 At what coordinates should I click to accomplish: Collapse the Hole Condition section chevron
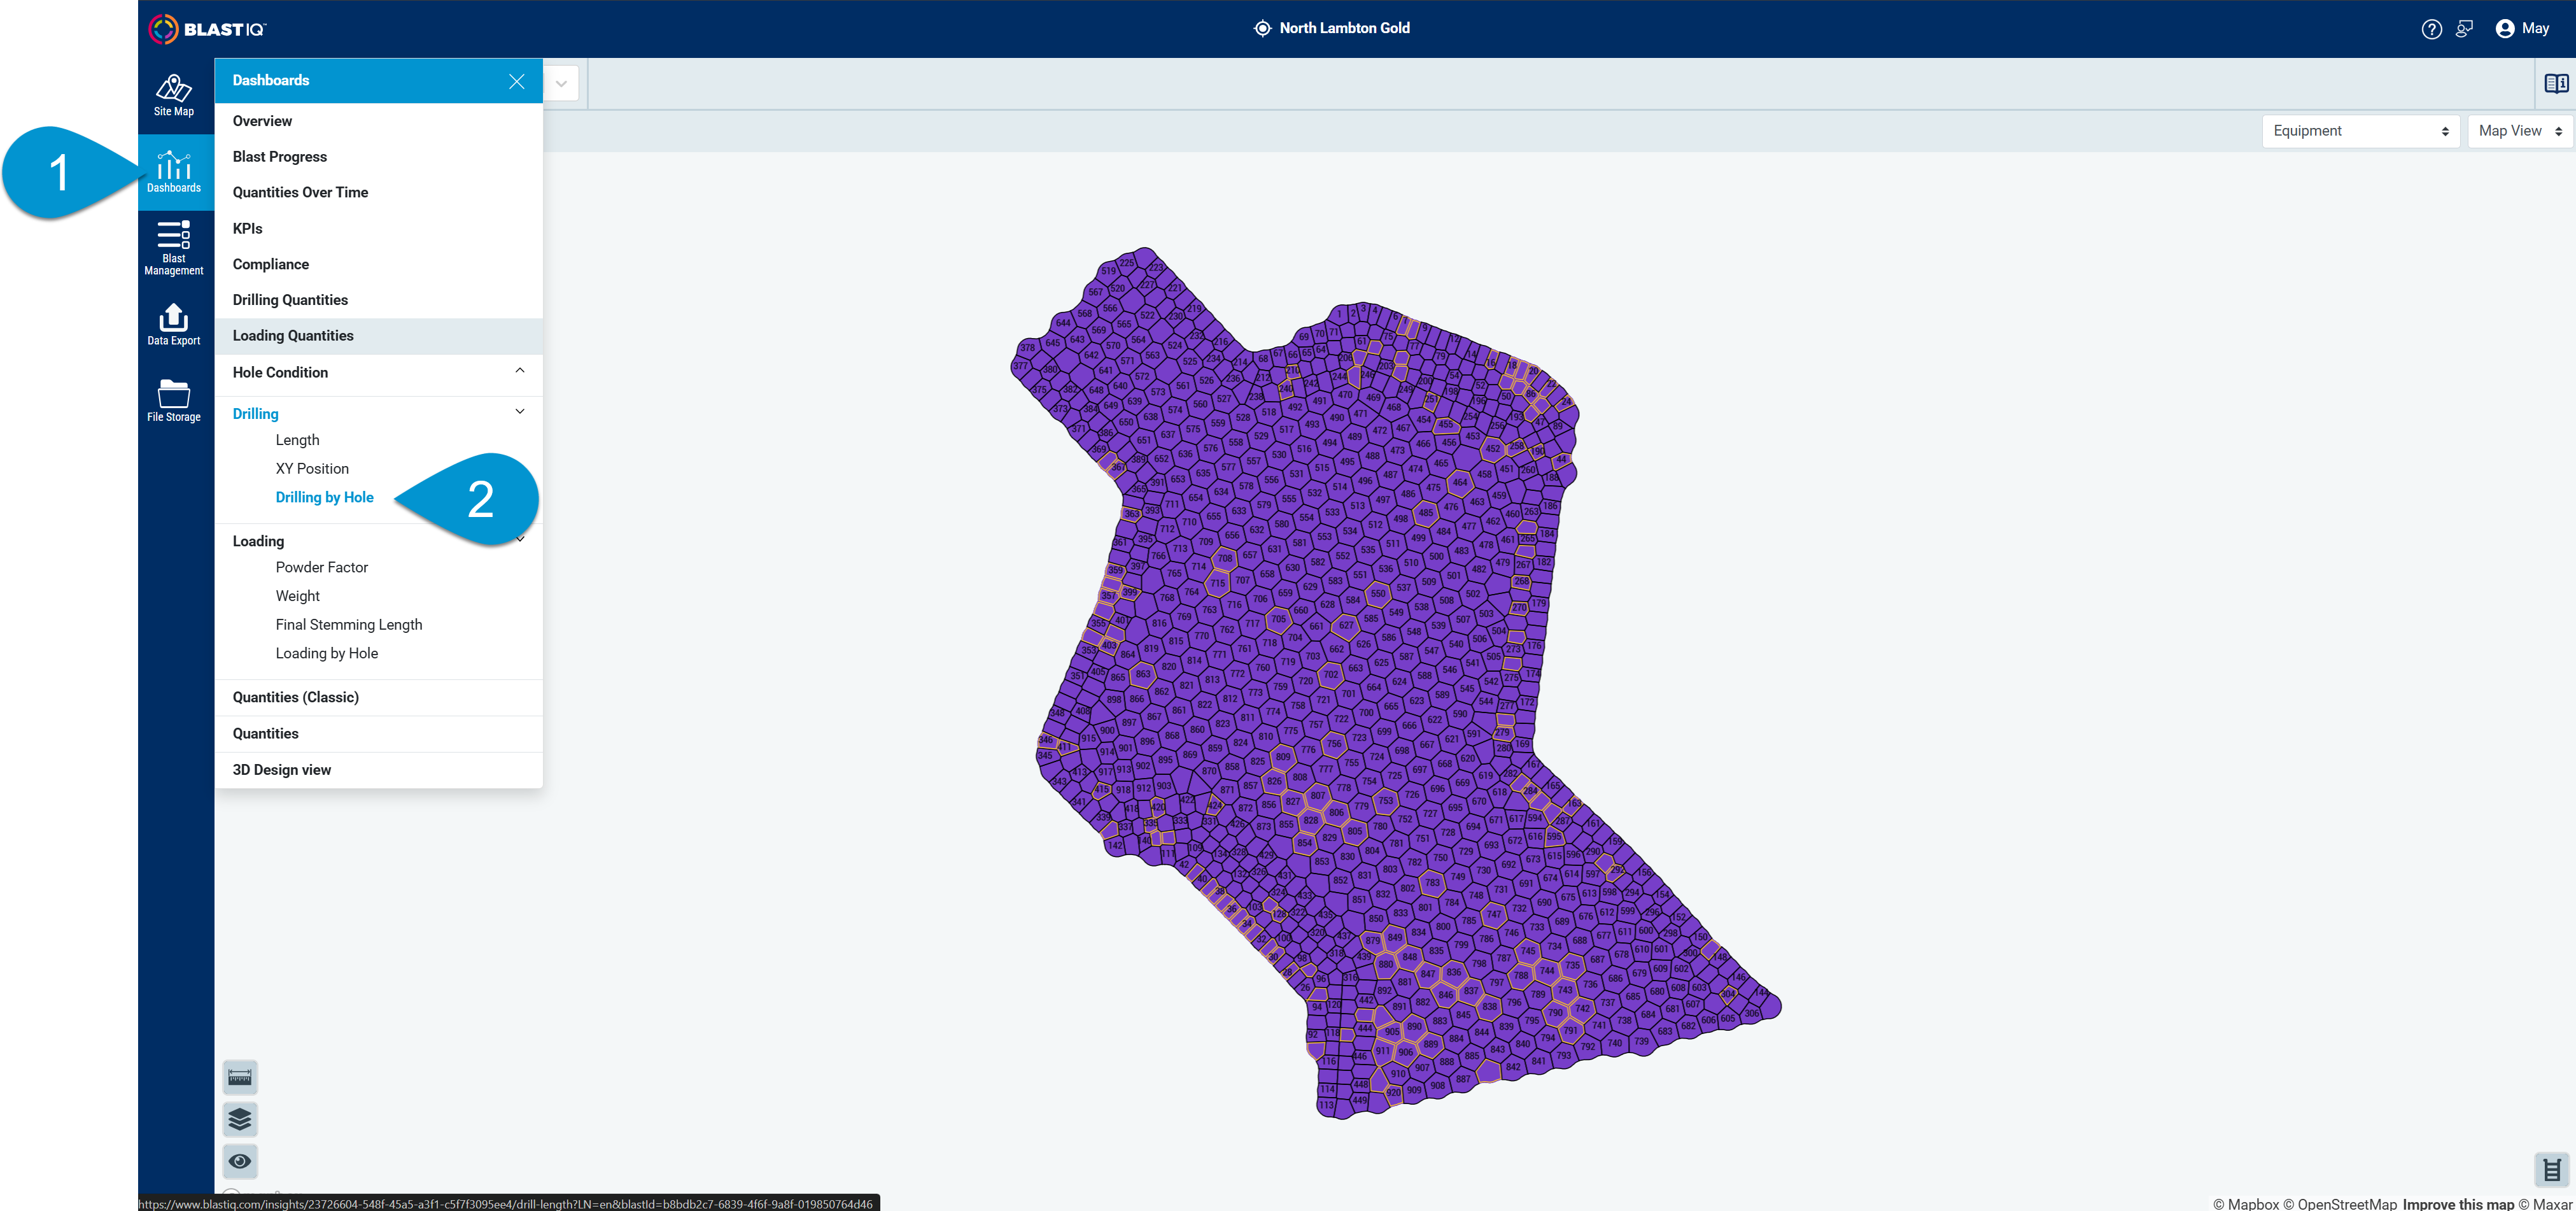(520, 371)
